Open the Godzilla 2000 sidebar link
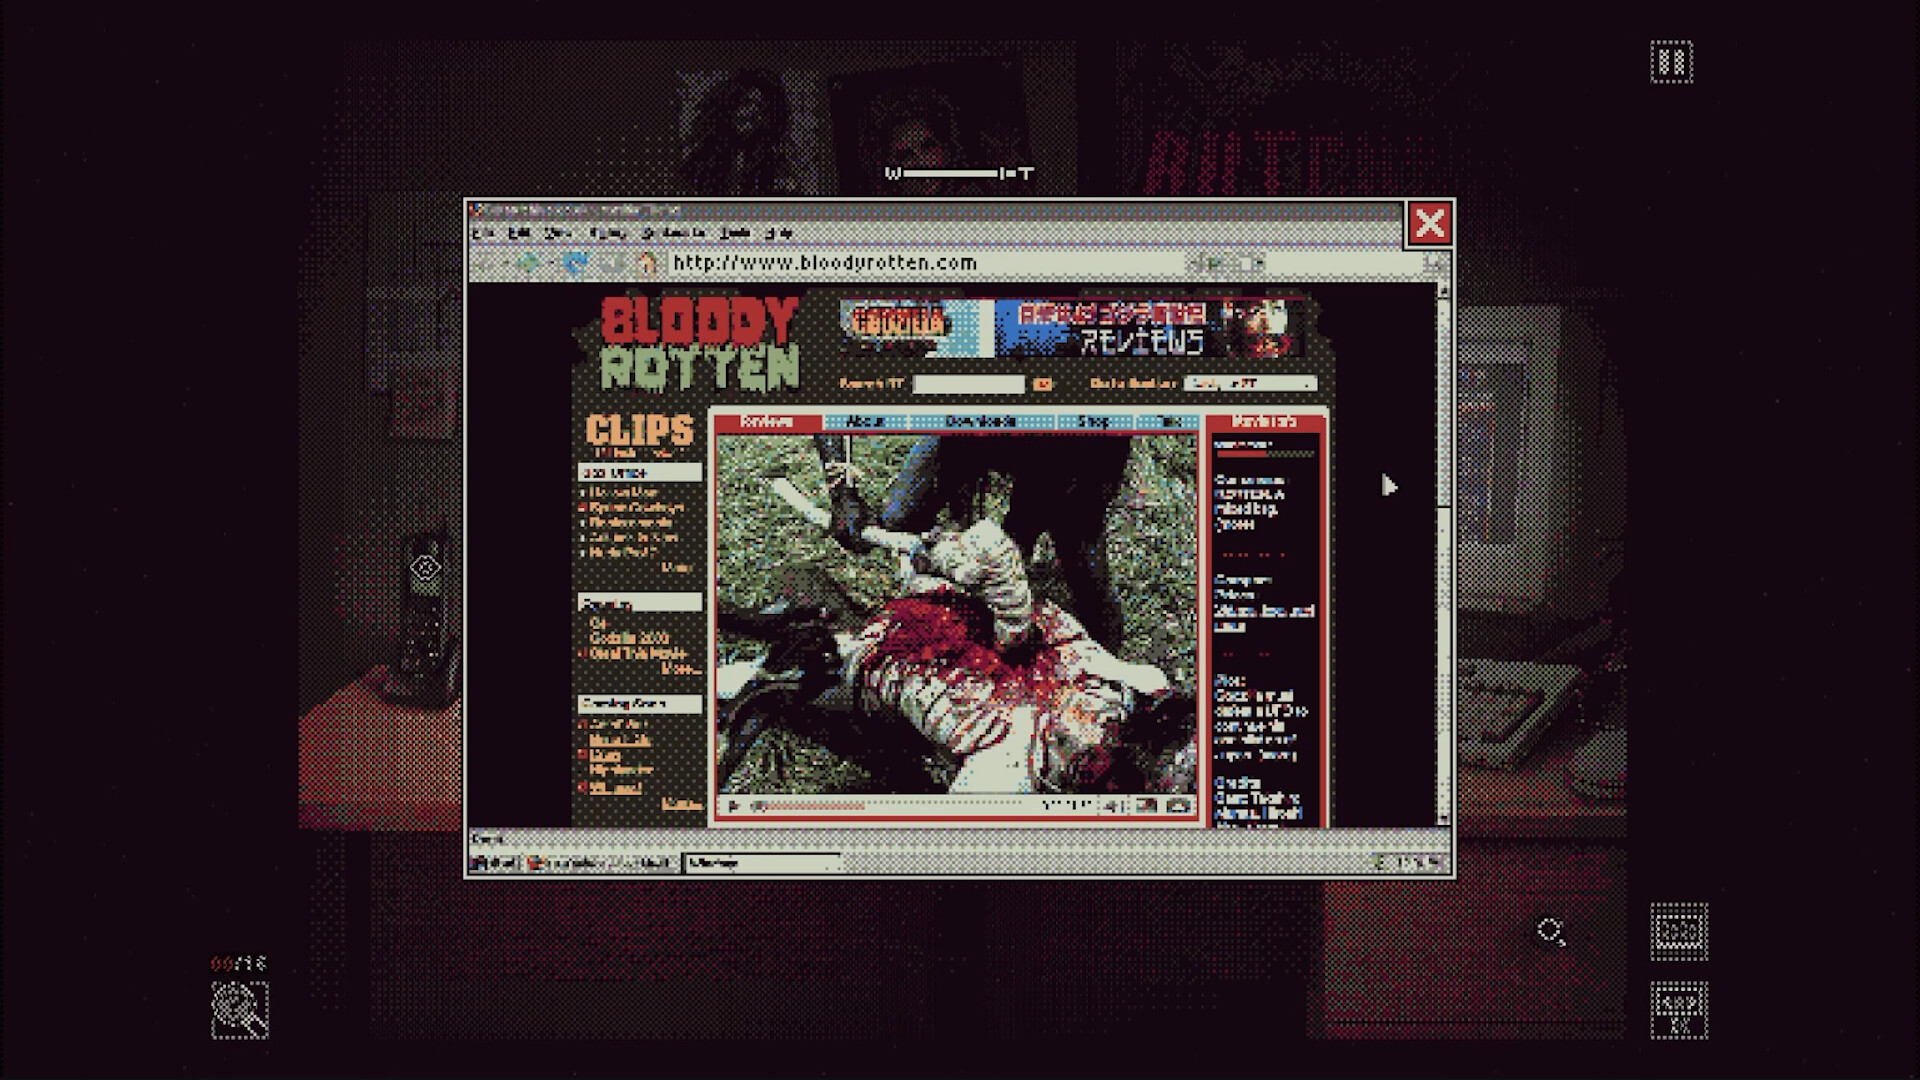Screen dimensions: 1920x1080 coord(629,638)
